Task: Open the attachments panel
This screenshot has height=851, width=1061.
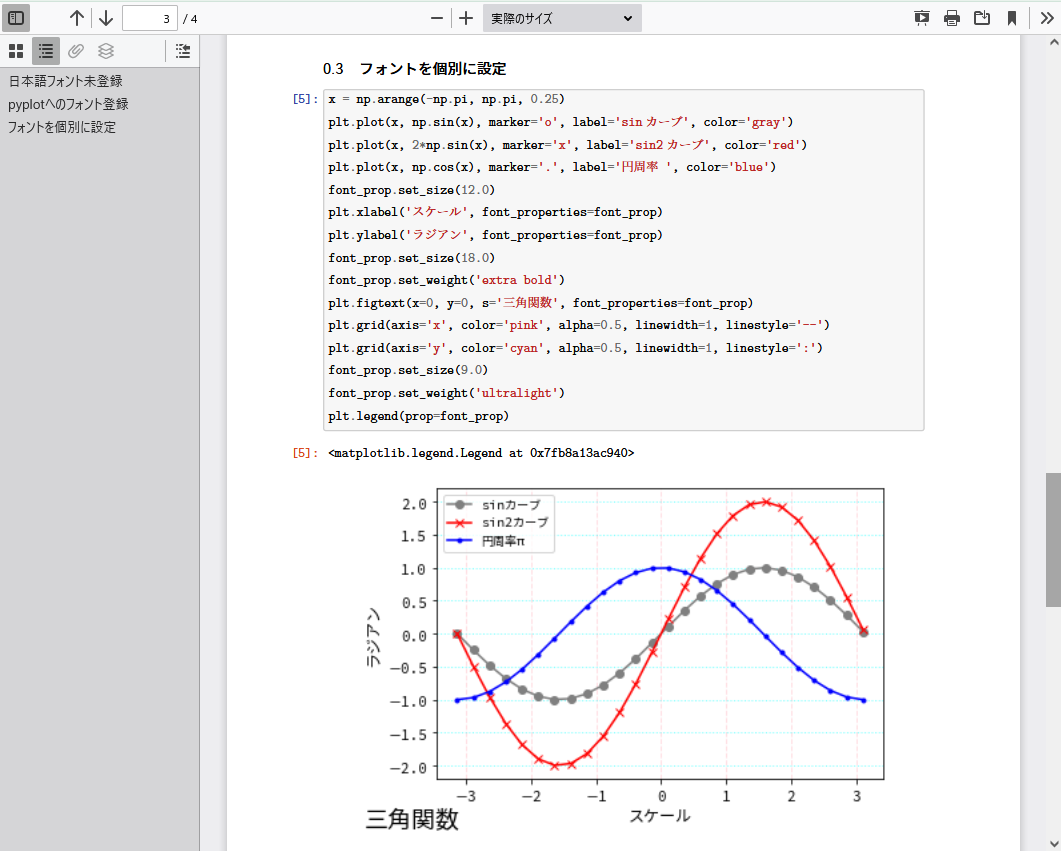Action: point(75,51)
